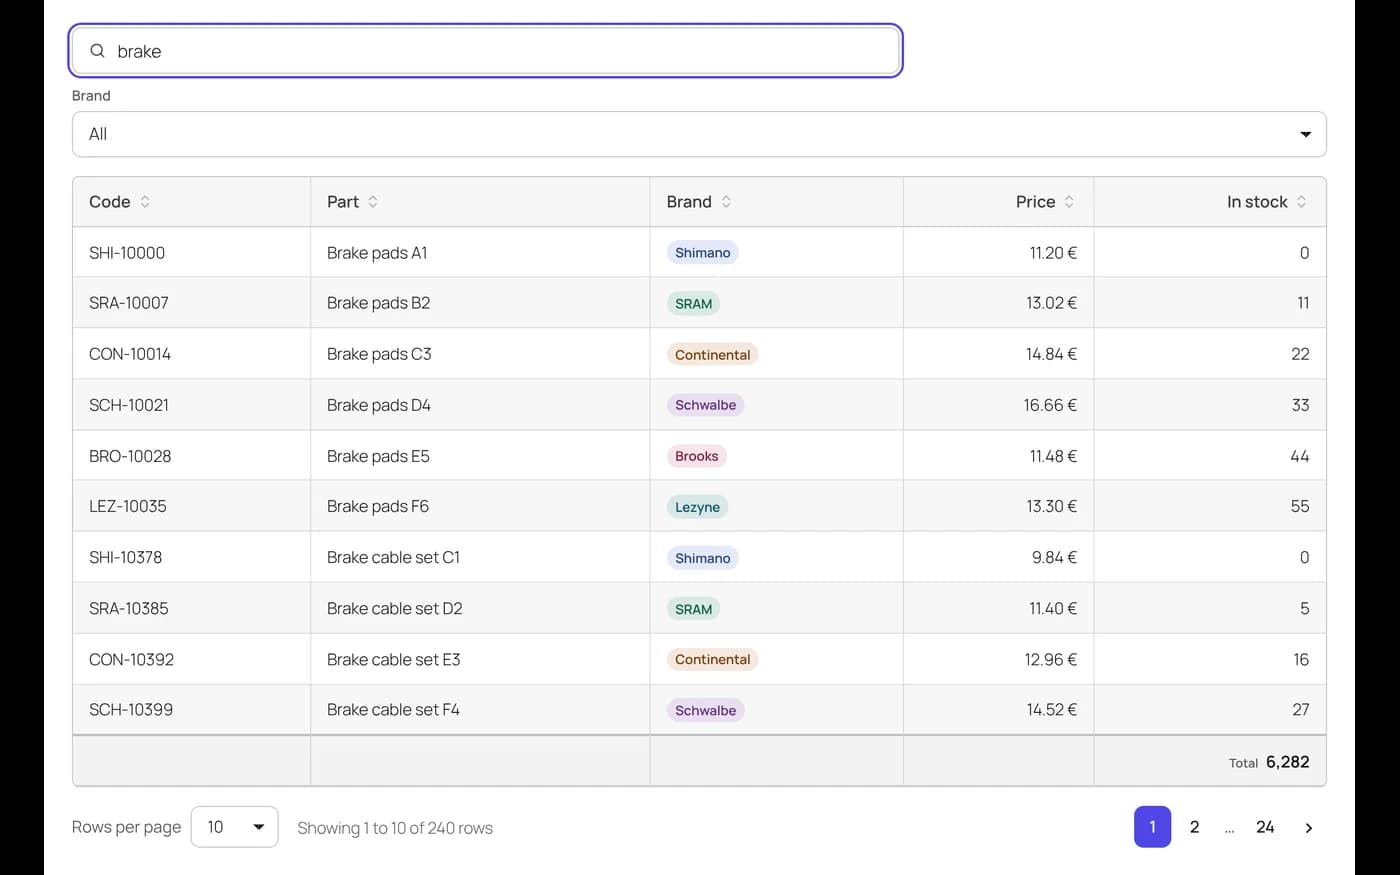The height and width of the screenshot is (875, 1400).
Task: Click SRAM tag in SRA-10385 row
Action: [x=693, y=609]
